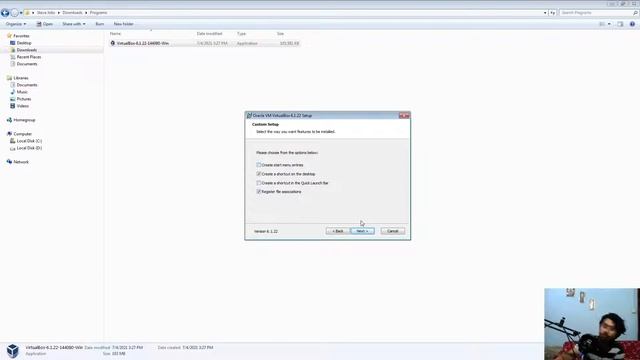Select Computer in the navigation pane

pyautogui.click(x=22, y=134)
